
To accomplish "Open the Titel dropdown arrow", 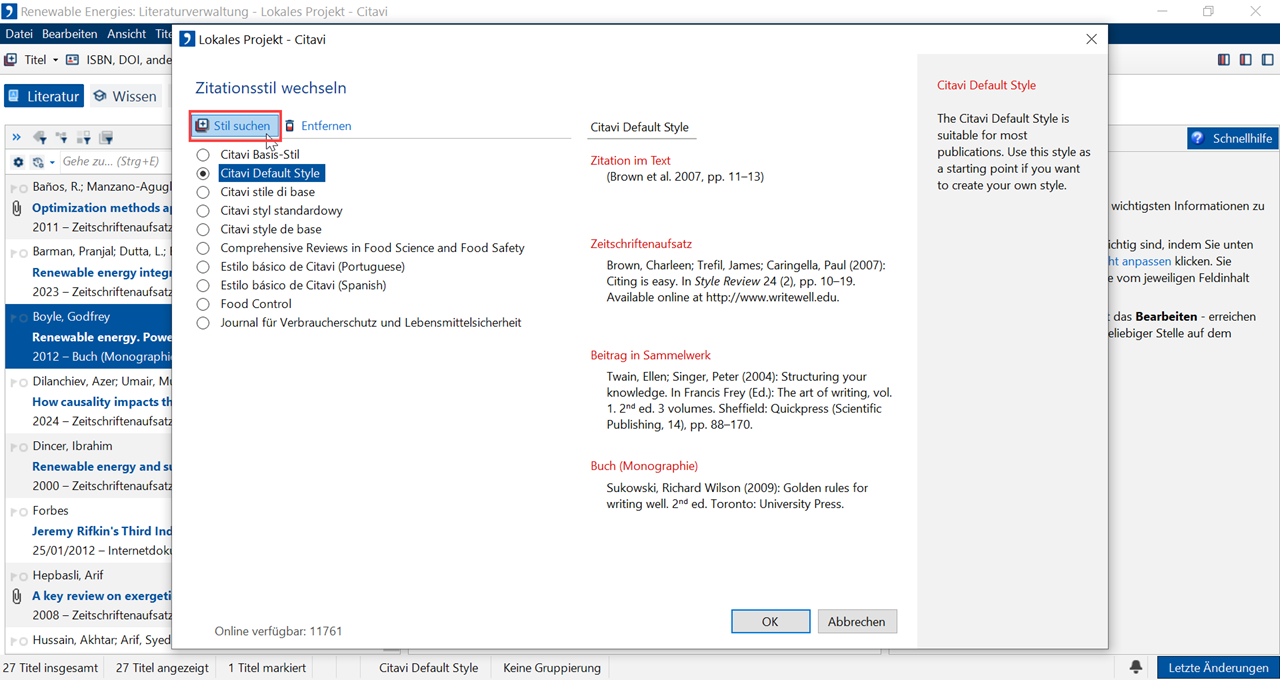I will (x=55, y=60).
